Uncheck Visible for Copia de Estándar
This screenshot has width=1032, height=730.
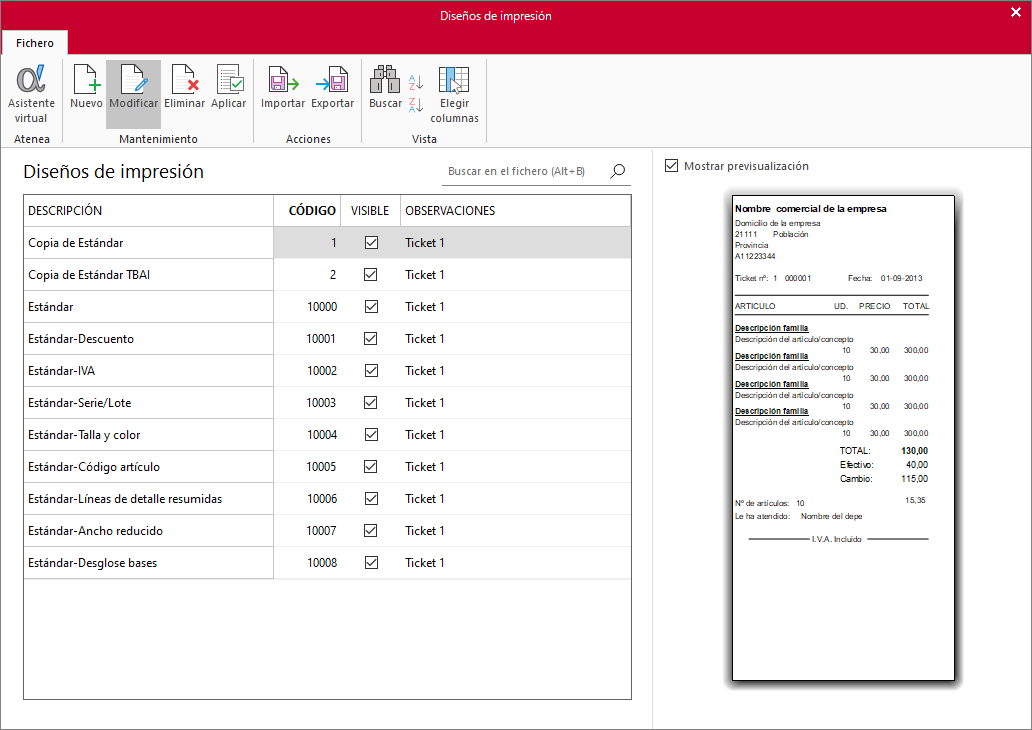tap(371, 243)
